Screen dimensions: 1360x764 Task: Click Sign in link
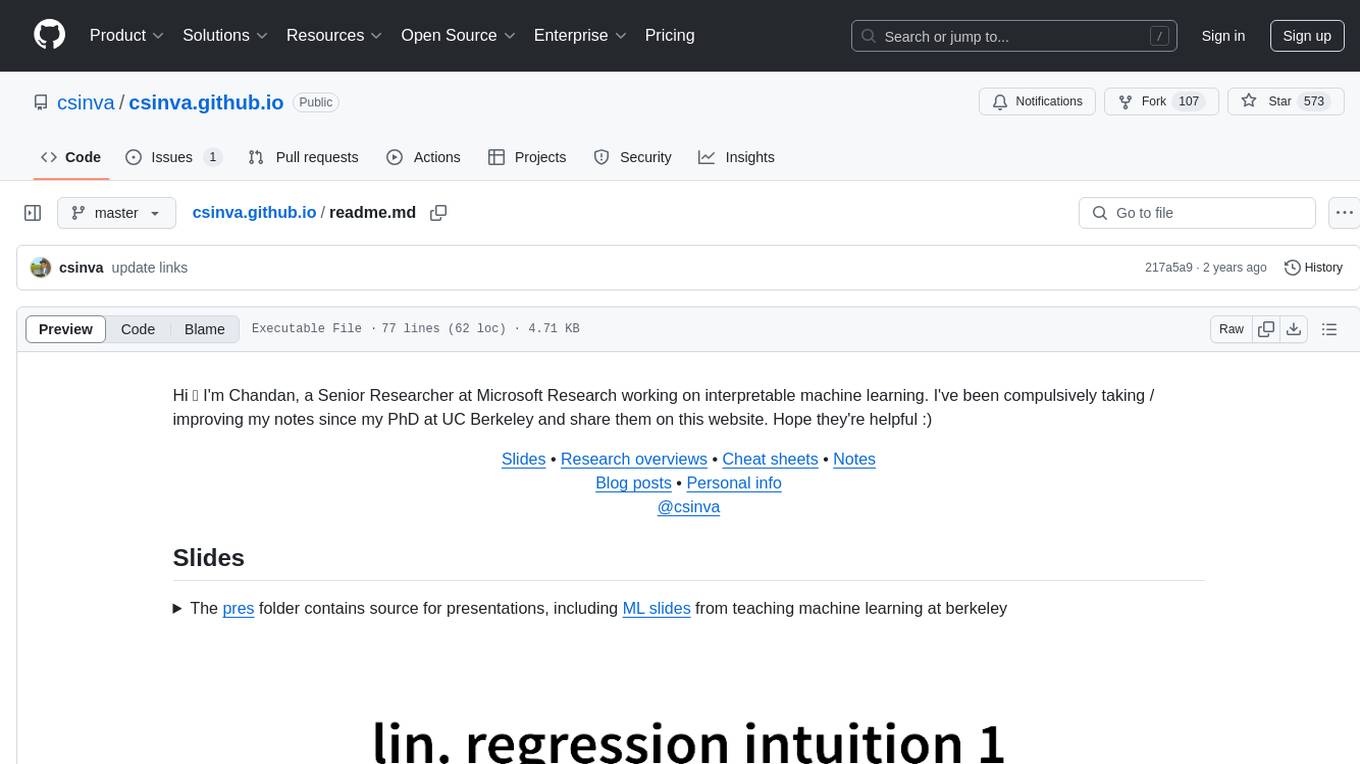pyautogui.click(x=1223, y=36)
